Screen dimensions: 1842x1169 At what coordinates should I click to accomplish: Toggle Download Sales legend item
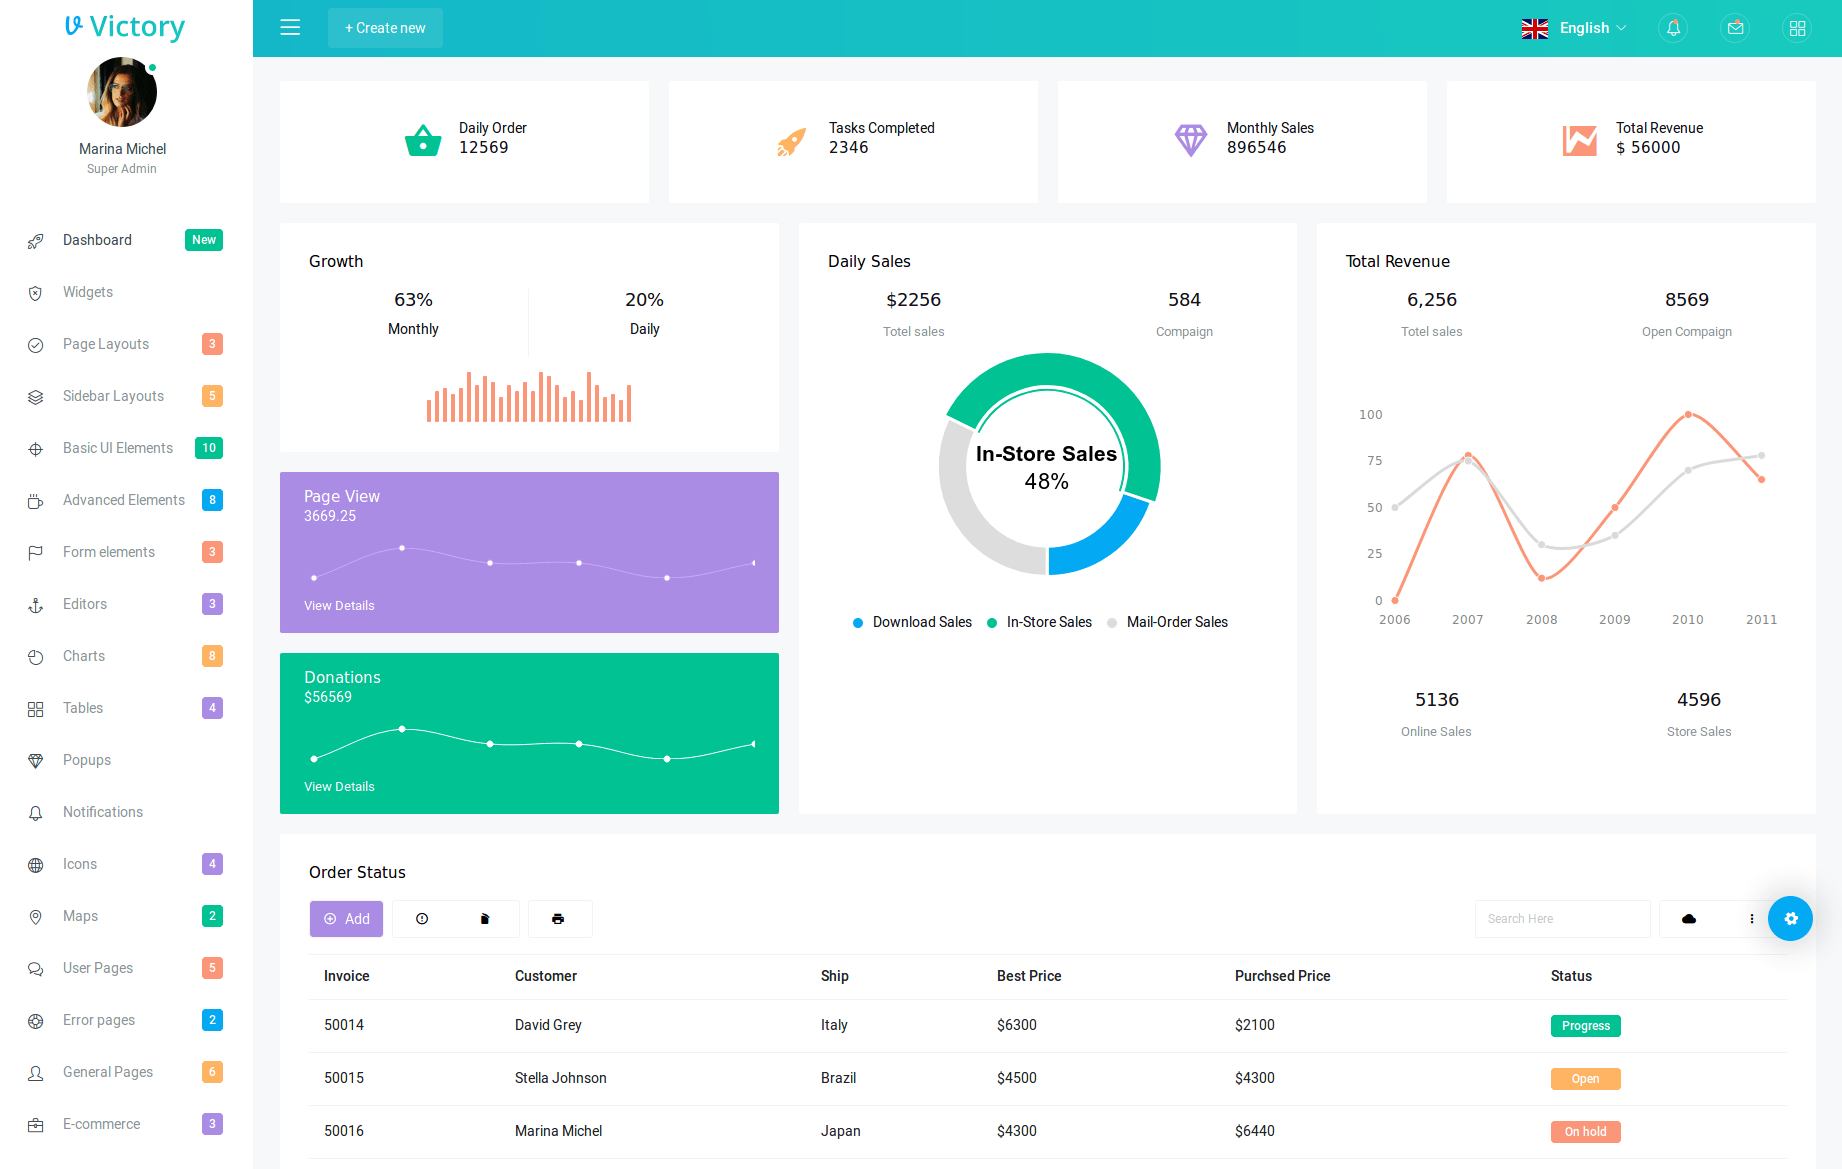tap(912, 622)
